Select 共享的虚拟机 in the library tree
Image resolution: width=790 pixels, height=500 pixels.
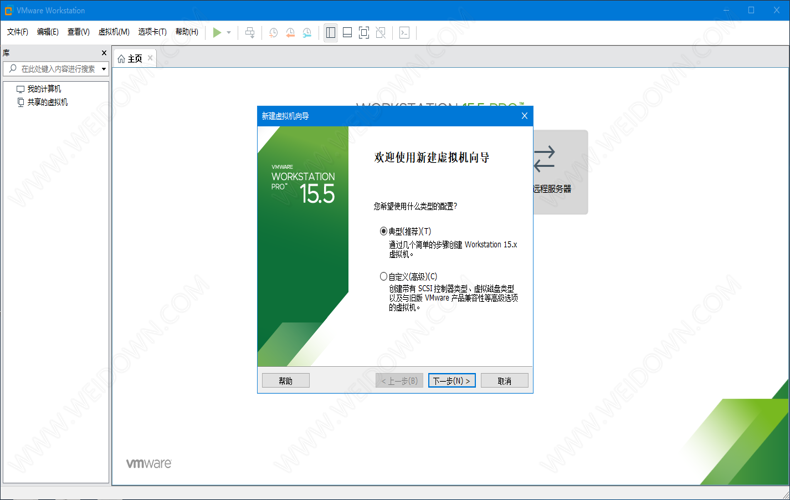click(x=47, y=102)
